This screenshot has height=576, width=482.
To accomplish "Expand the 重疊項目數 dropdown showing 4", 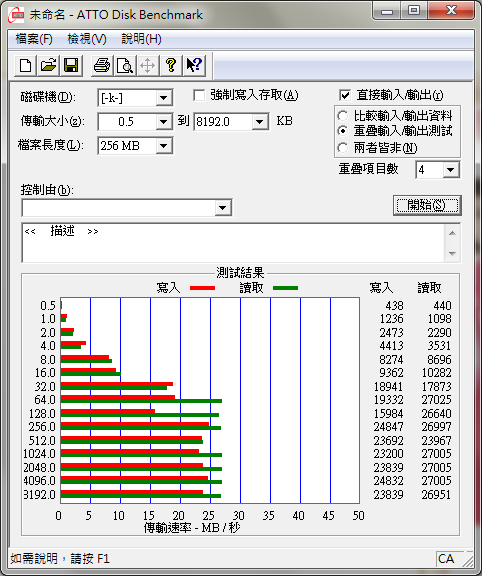I will (451, 170).
